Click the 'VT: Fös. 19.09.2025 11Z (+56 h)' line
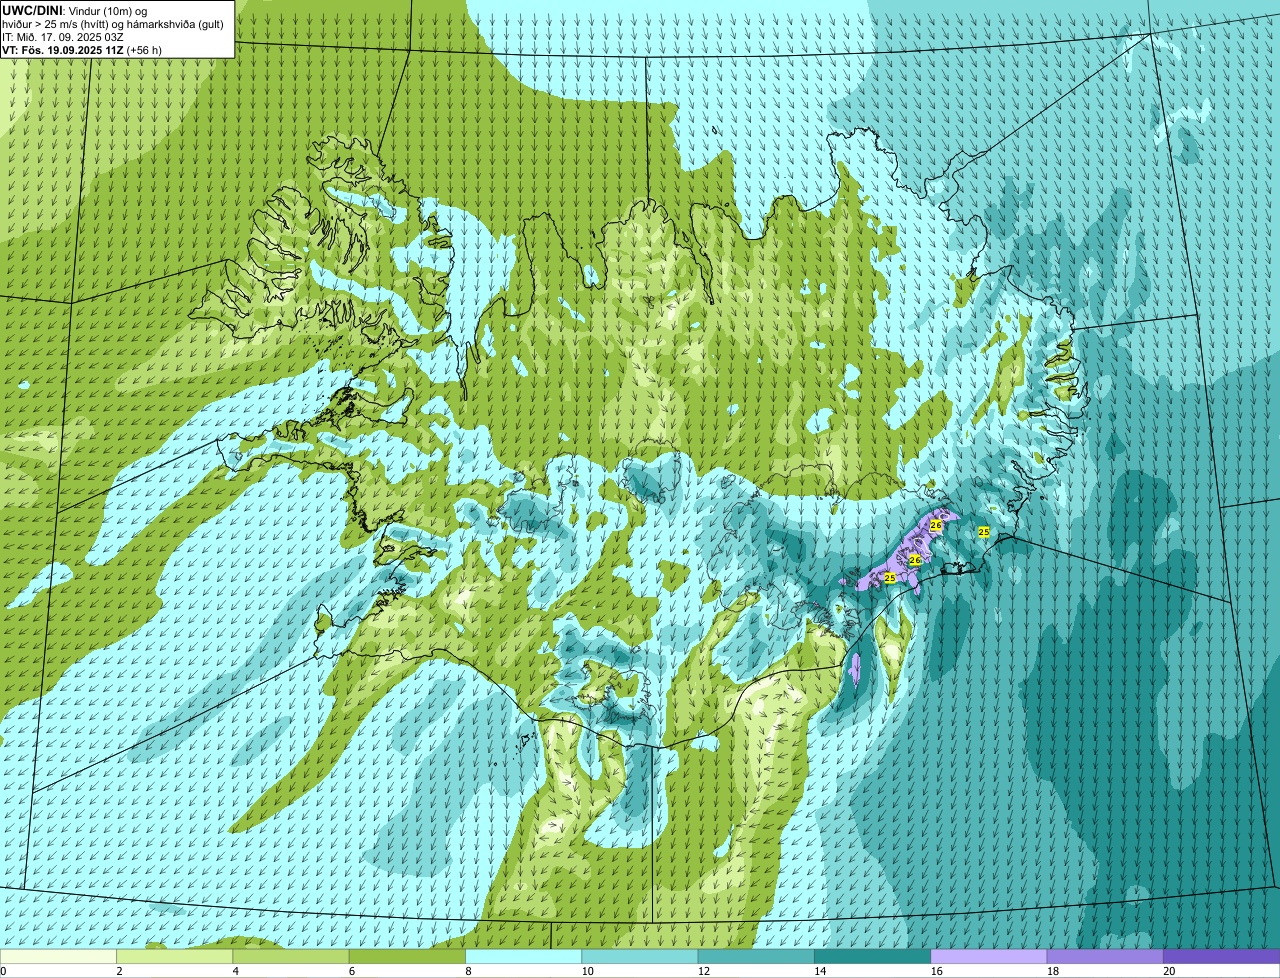Viewport: 1280px width, 978px height. click(x=82, y=49)
